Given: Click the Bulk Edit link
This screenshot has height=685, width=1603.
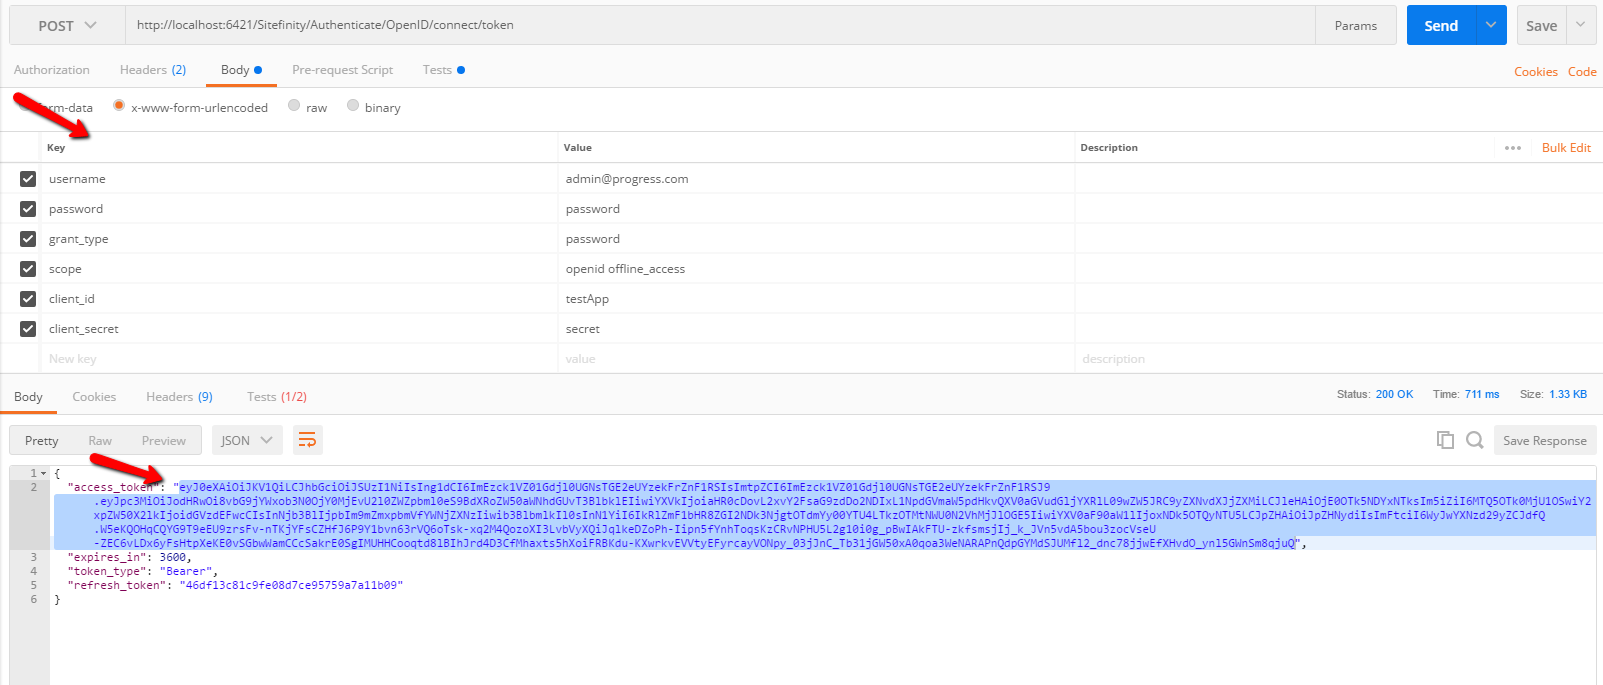Looking at the screenshot, I should (x=1566, y=148).
